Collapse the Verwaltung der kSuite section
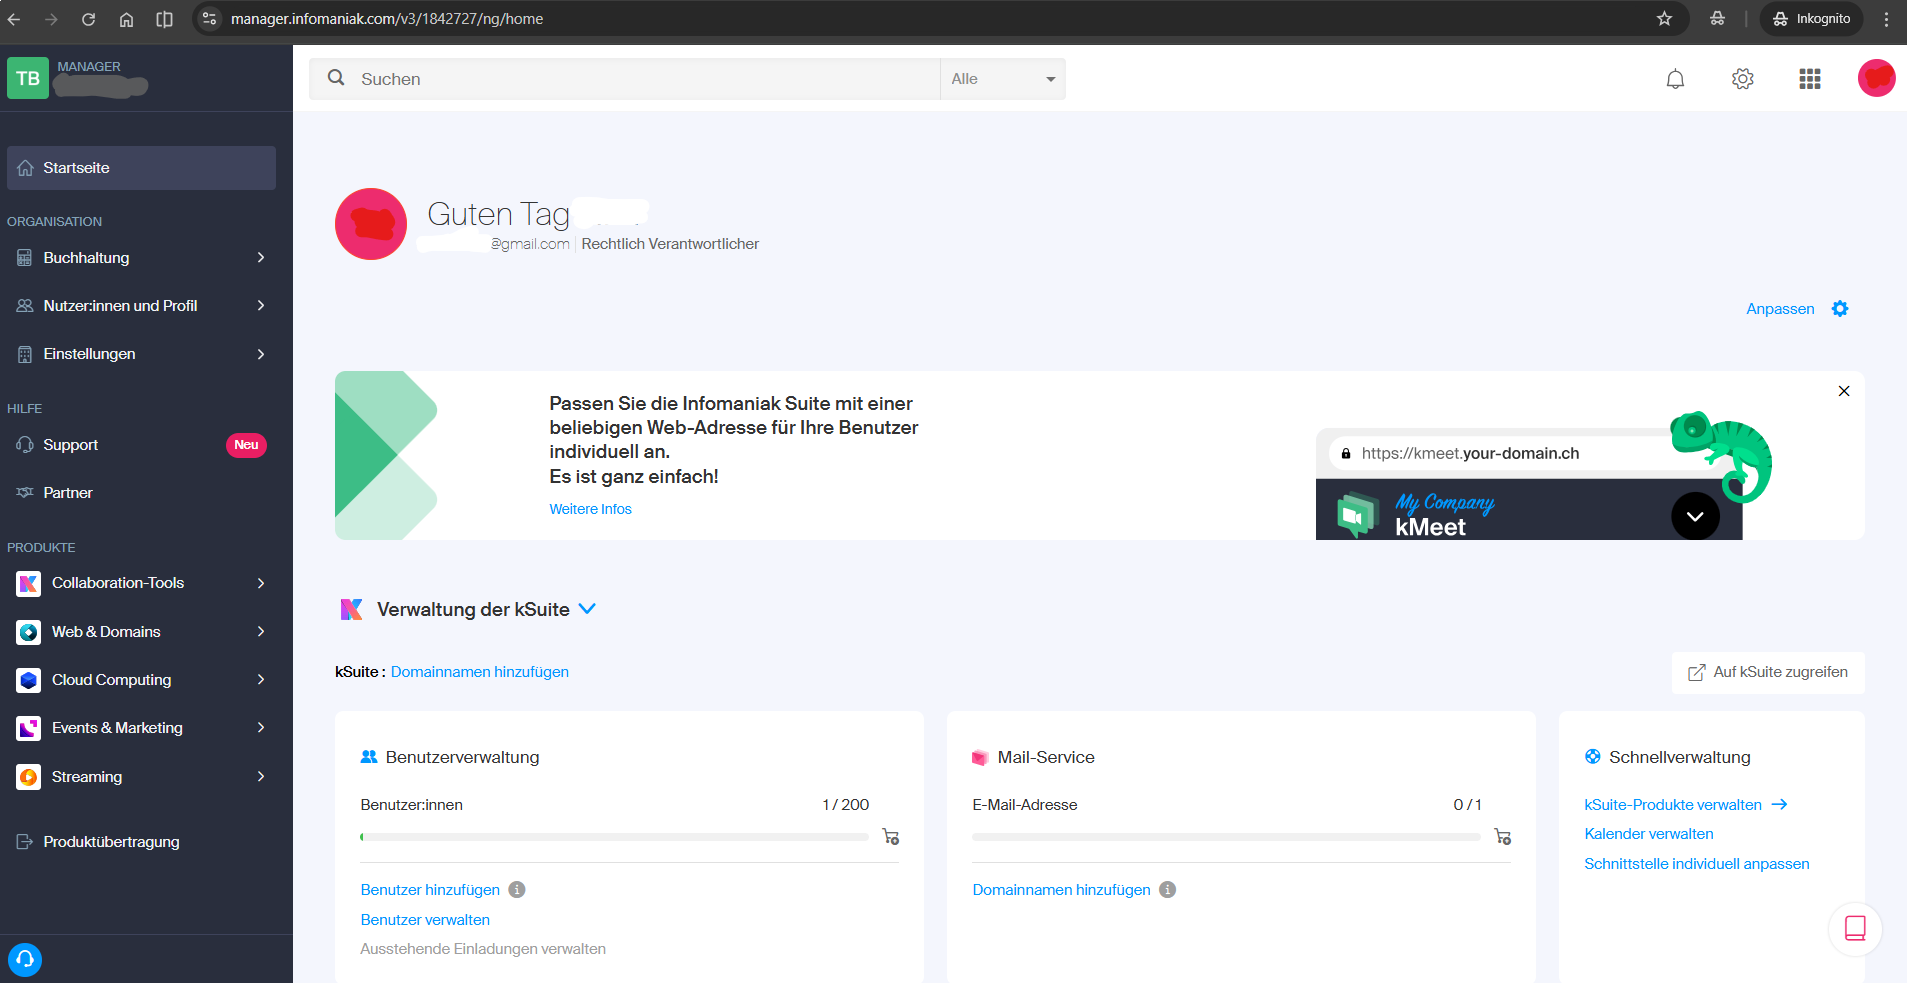The image size is (1907, 983). [587, 609]
